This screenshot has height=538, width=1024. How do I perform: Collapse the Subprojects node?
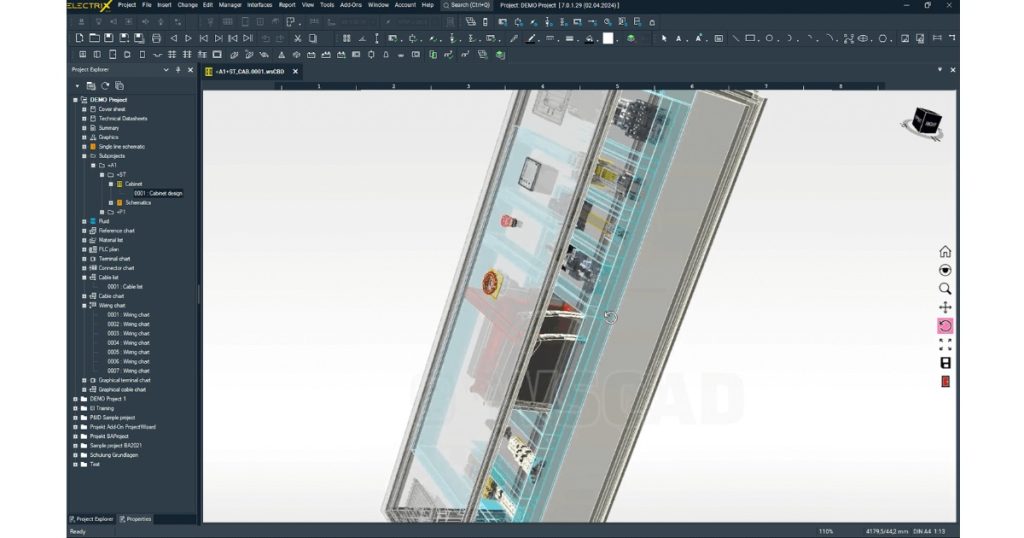(x=84, y=156)
